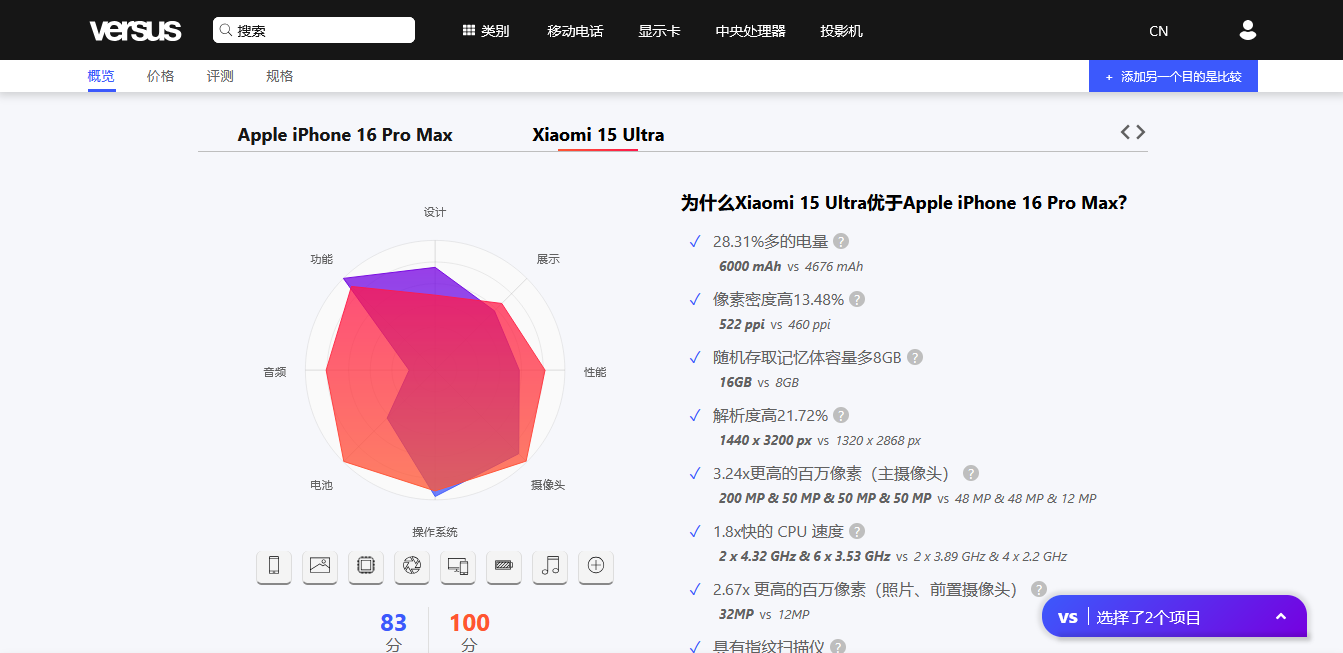Switch to the 概览 tab
Viewport: 1343px width, 653px height.
pyautogui.click(x=101, y=76)
